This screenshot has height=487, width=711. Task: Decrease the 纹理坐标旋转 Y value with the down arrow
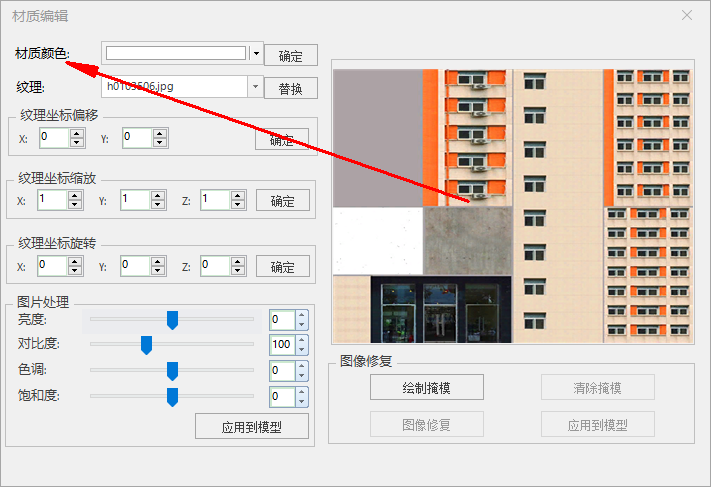pyautogui.click(x=158, y=271)
